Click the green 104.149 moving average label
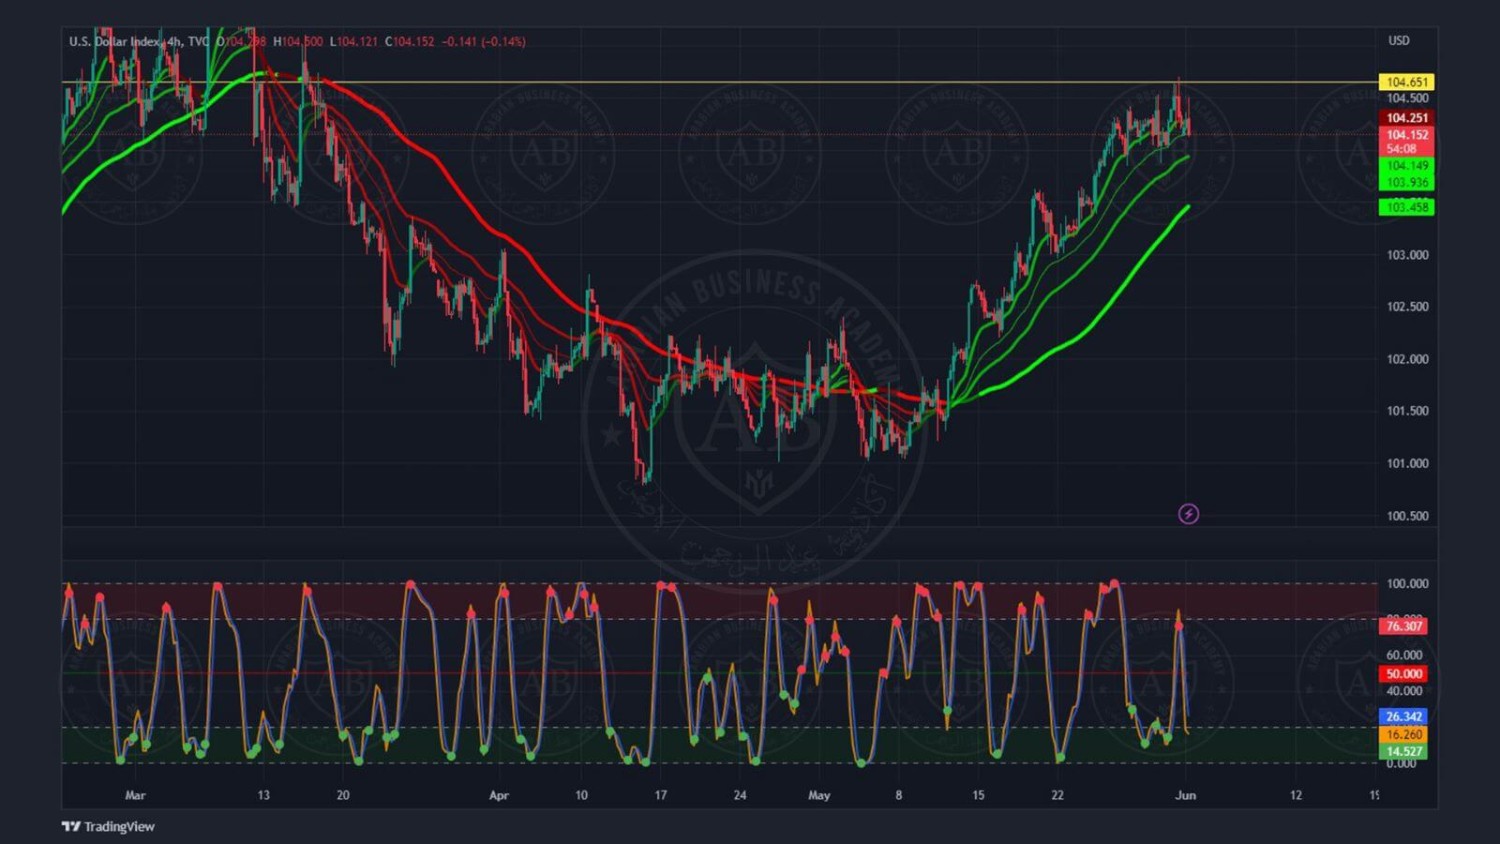Viewport: 1500px width, 844px height. pos(1406,166)
